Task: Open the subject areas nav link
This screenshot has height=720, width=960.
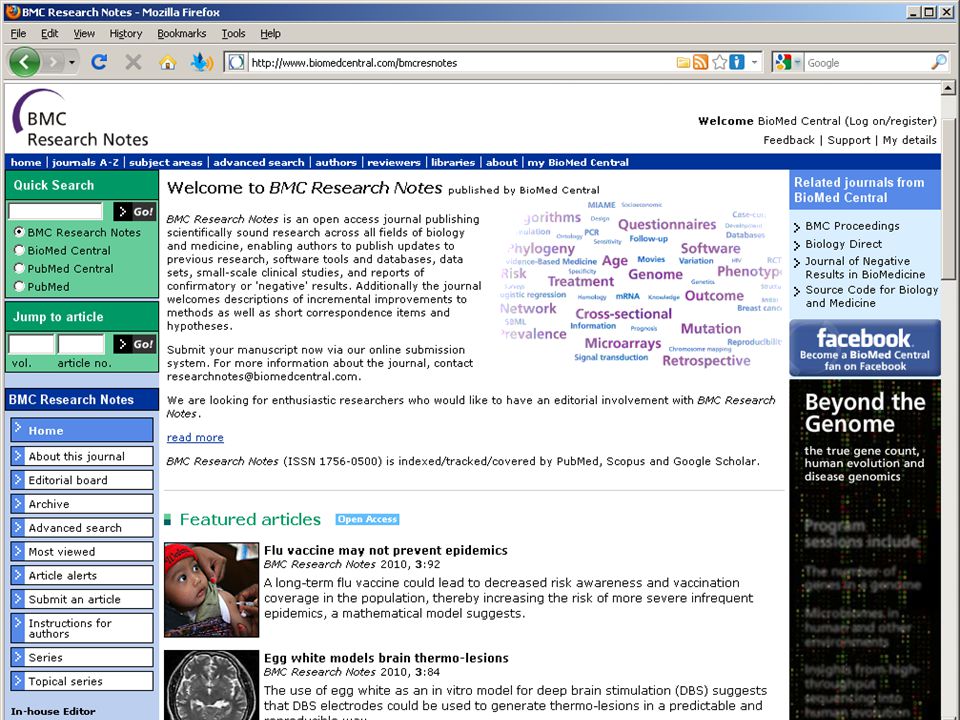Action: coord(165,162)
